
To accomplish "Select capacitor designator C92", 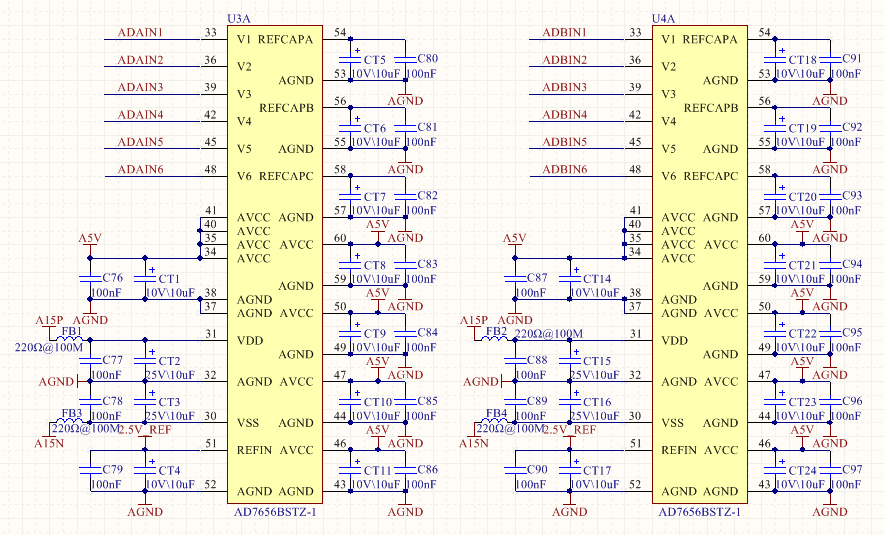I will [852, 127].
